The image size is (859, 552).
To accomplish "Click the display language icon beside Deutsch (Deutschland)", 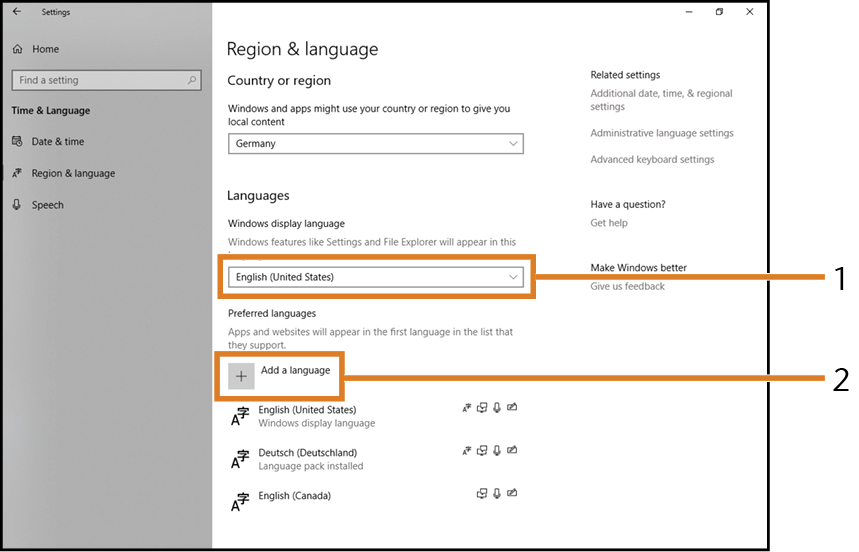I will (466, 451).
